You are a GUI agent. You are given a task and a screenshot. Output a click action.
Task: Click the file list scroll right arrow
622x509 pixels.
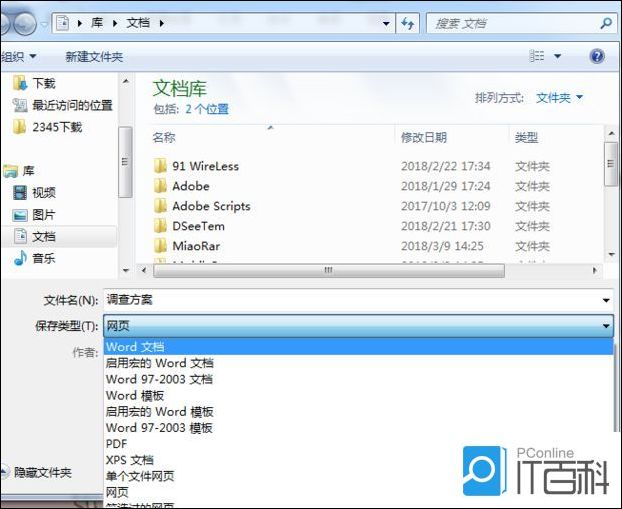coord(595,271)
